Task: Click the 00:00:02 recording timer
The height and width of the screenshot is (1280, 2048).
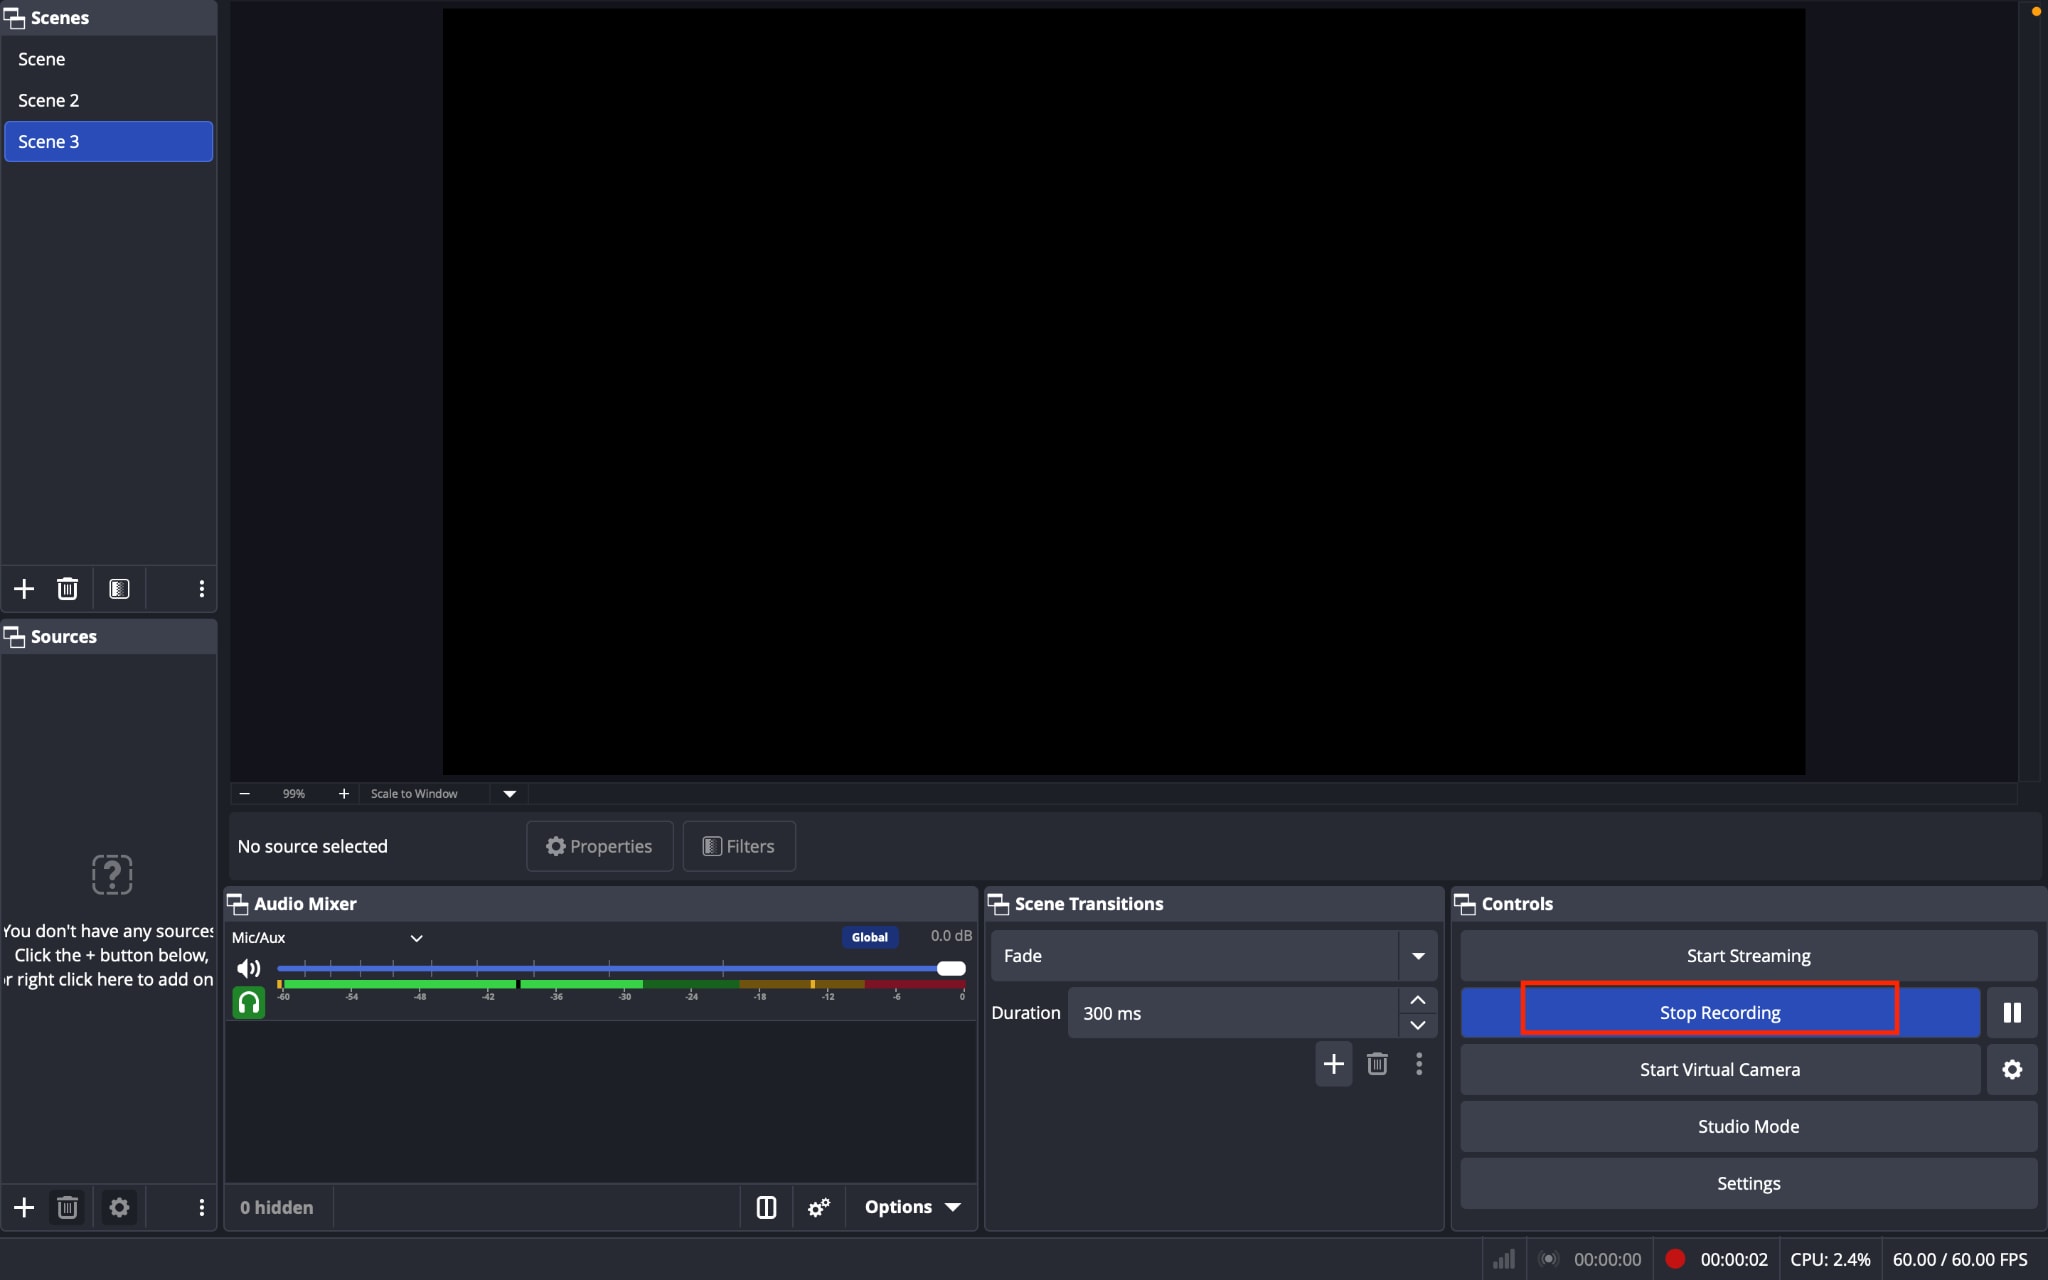Action: (1734, 1260)
